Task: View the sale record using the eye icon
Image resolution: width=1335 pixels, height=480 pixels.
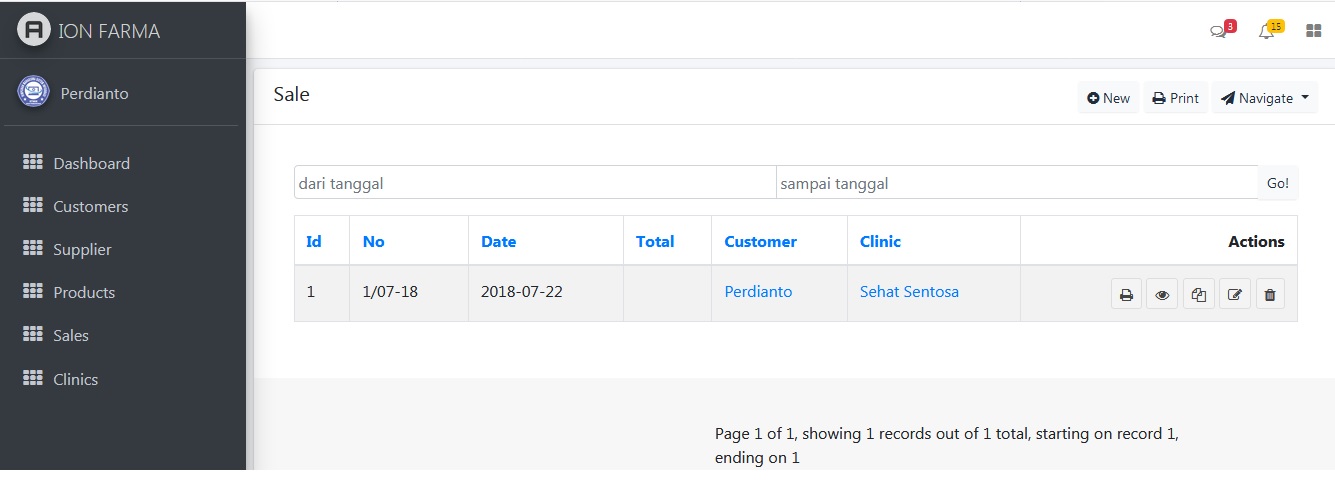Action: pos(1162,295)
